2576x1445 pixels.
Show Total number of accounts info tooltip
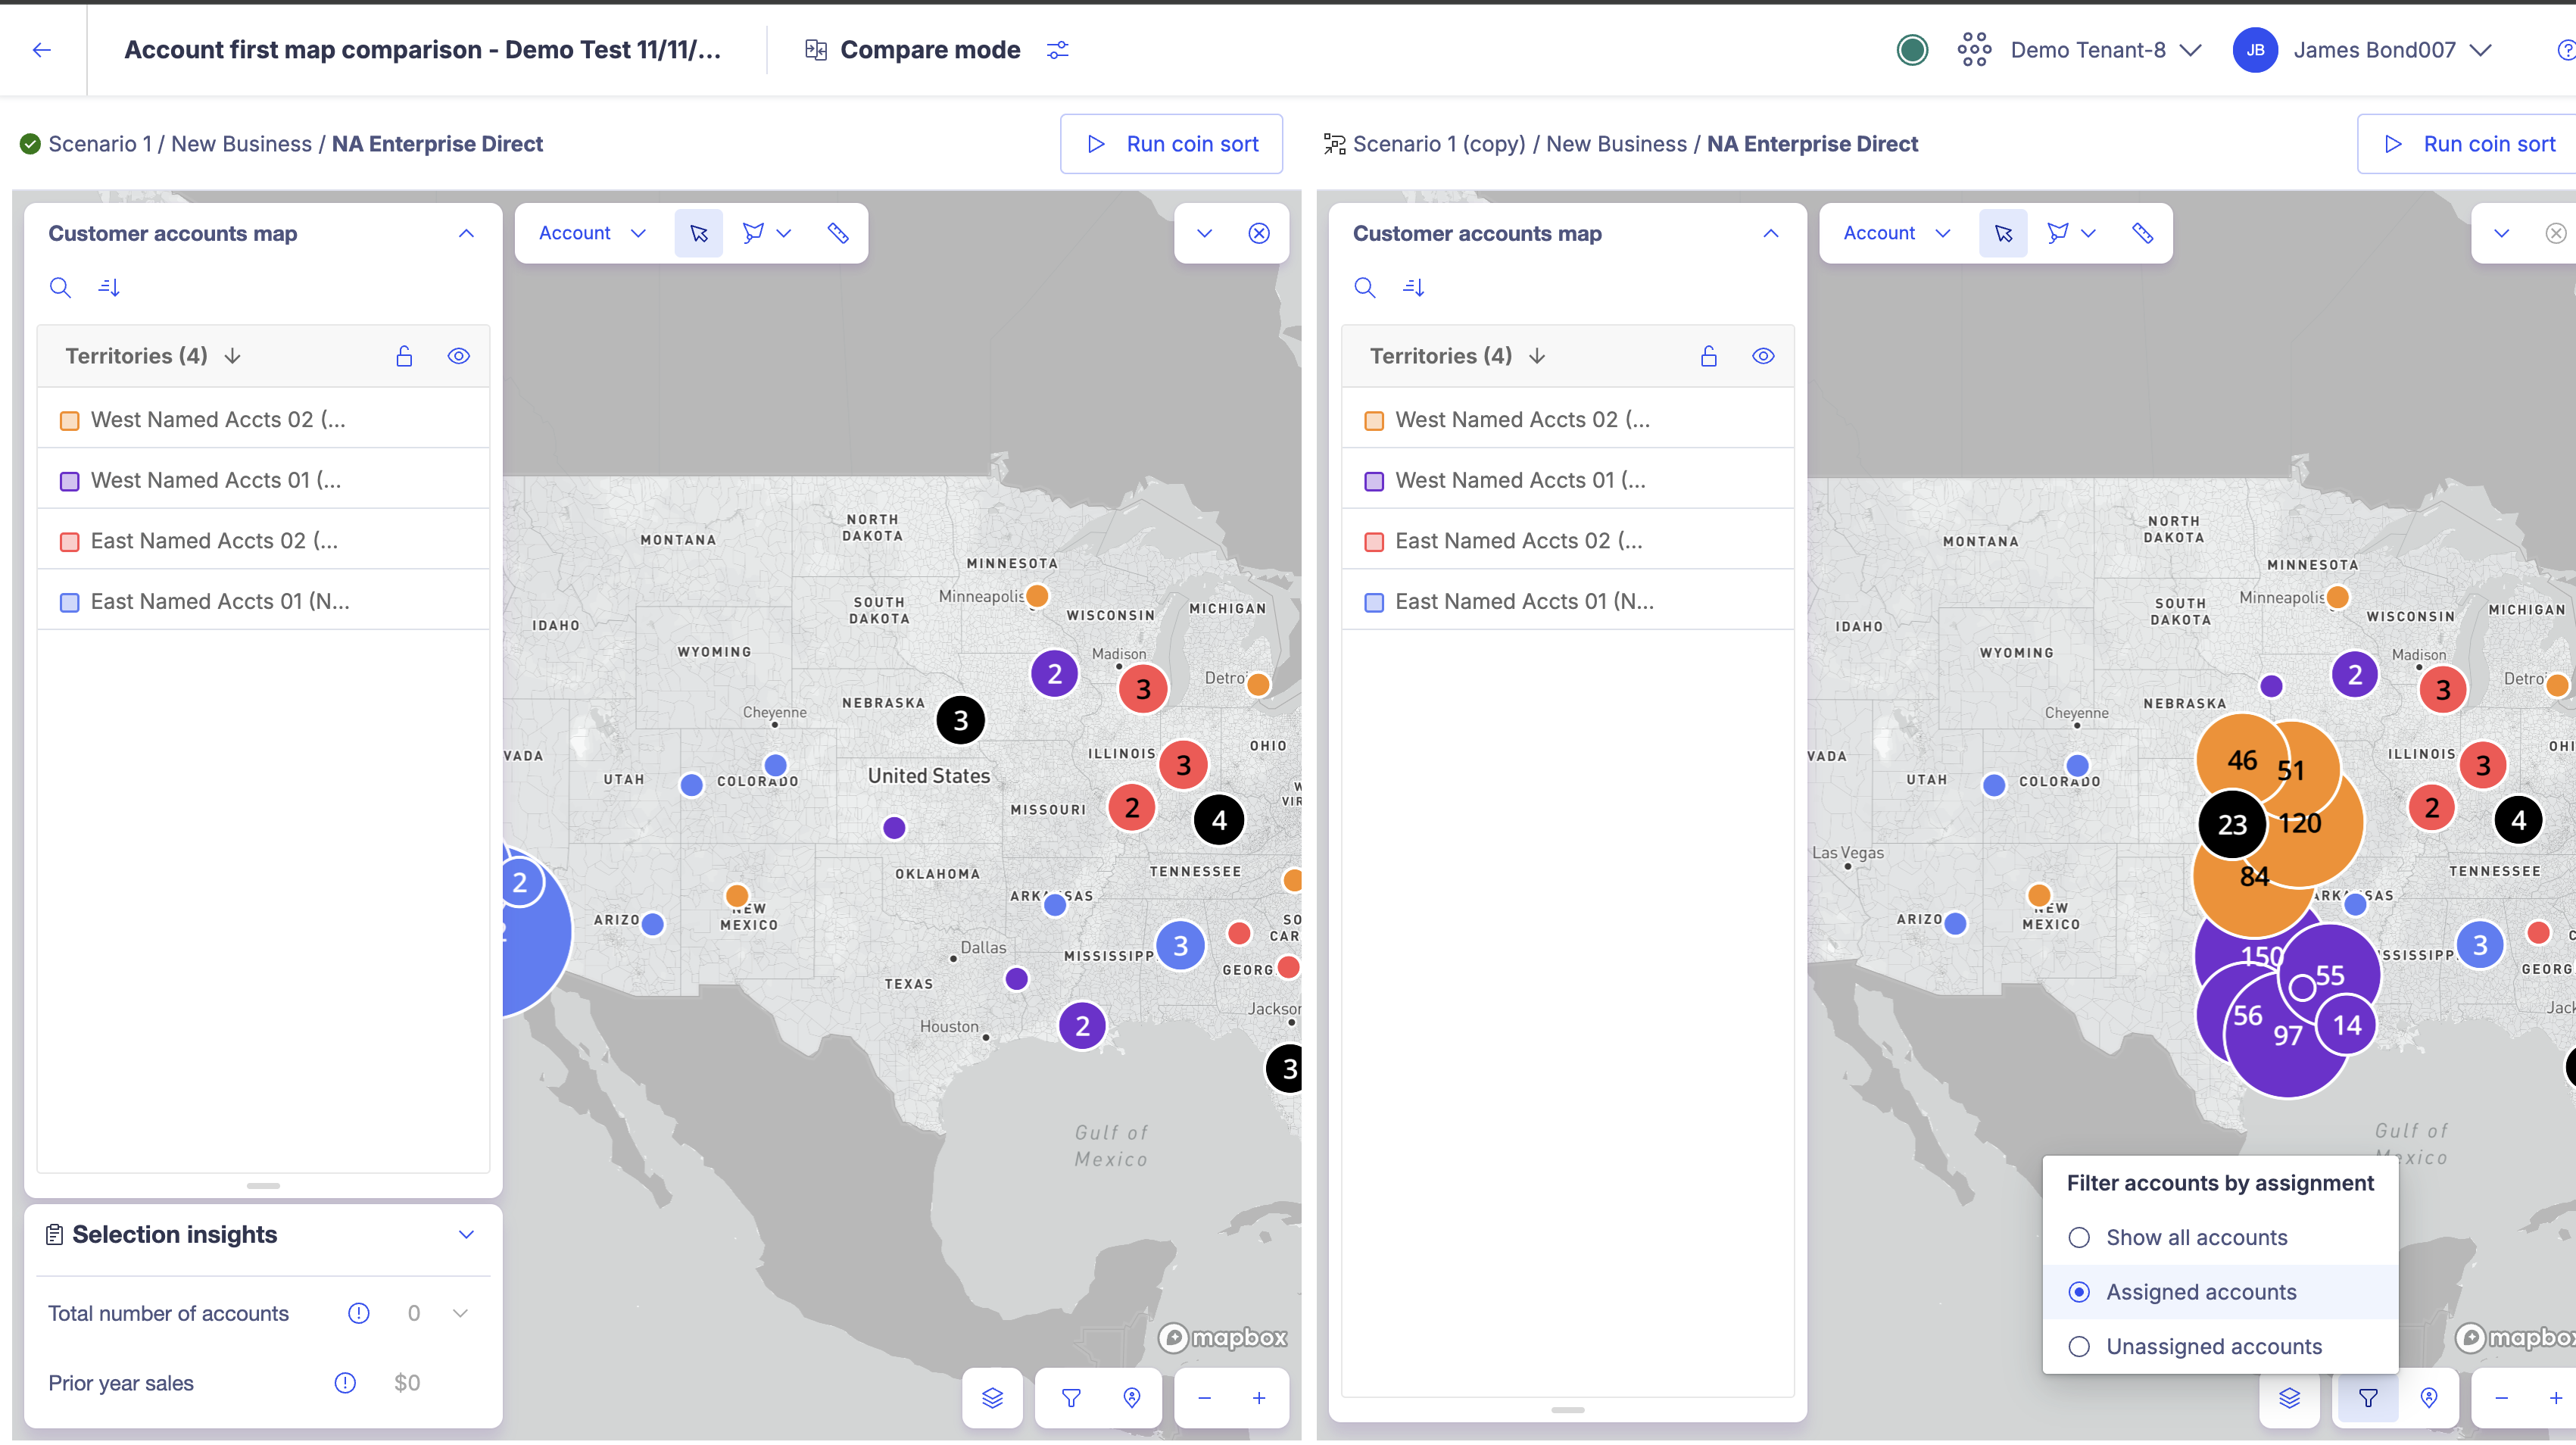[358, 1313]
